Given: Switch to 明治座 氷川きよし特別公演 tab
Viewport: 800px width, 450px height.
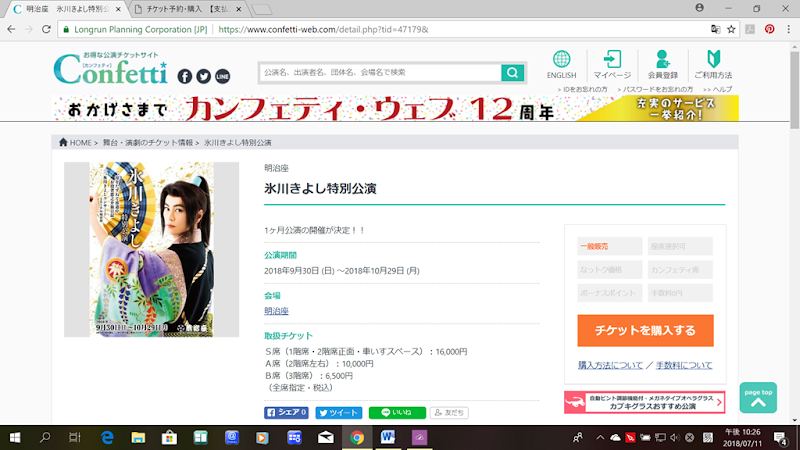Looking at the screenshot, I should 66,9.
